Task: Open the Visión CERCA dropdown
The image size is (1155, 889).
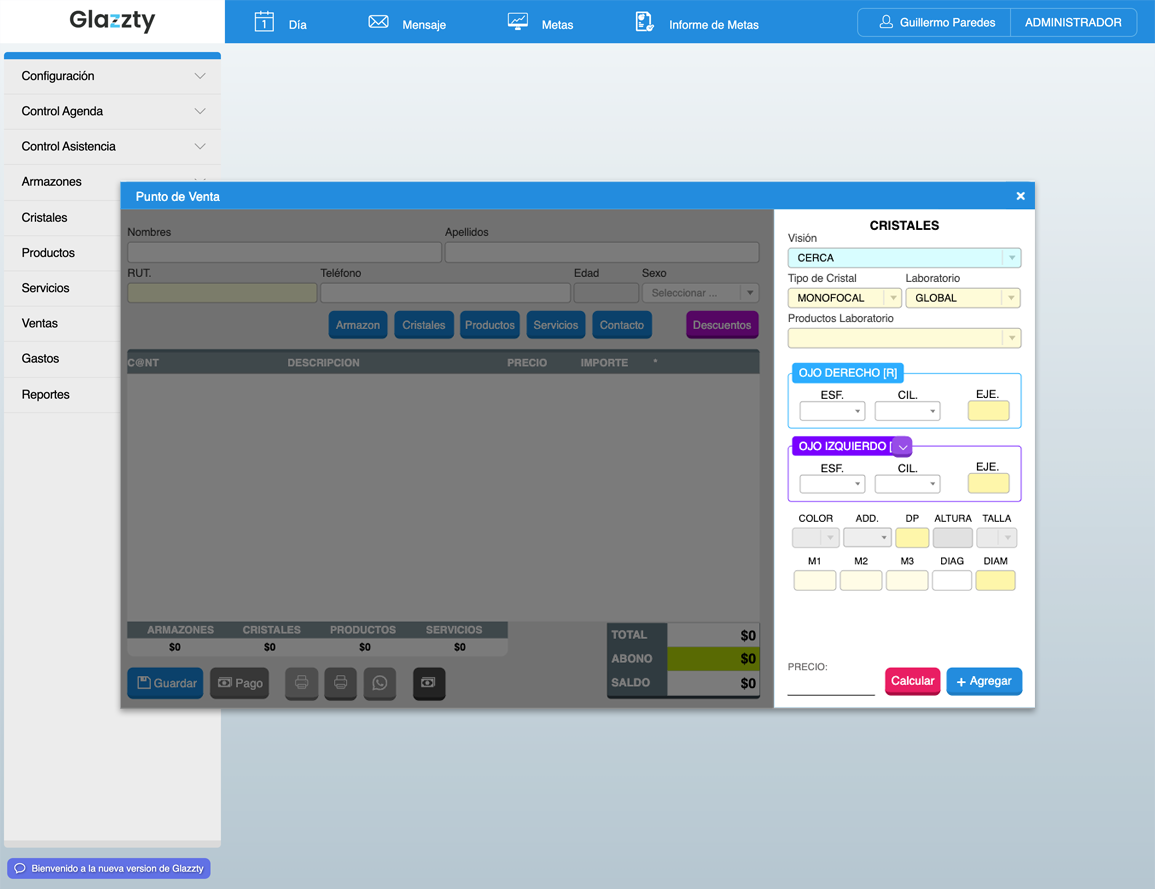Action: click(904, 257)
